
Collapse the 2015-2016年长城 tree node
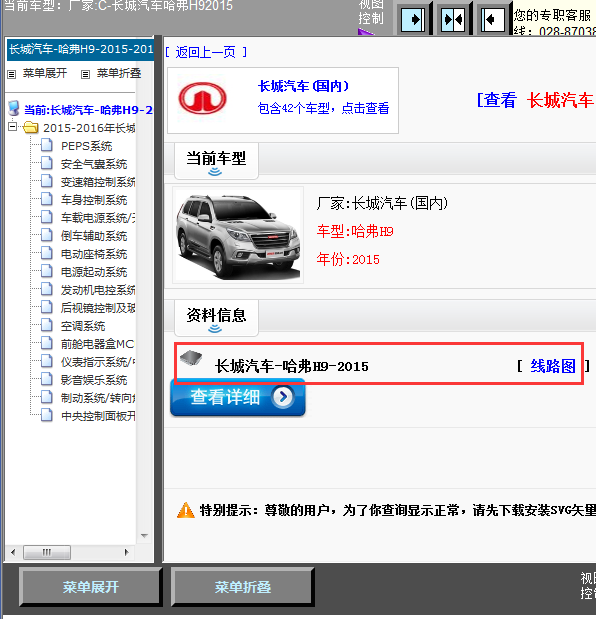pos(13,127)
